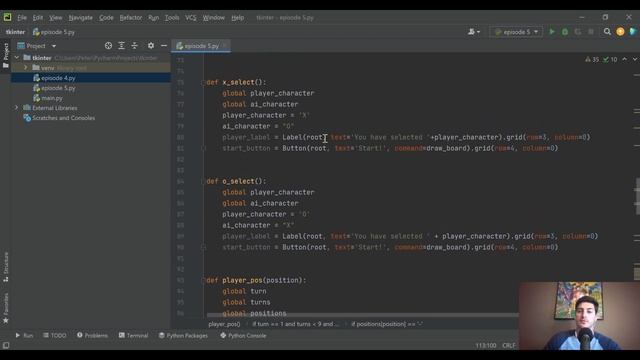Image resolution: width=640 pixels, height=360 pixels.
Task: Open the Run menu
Action: (153, 18)
